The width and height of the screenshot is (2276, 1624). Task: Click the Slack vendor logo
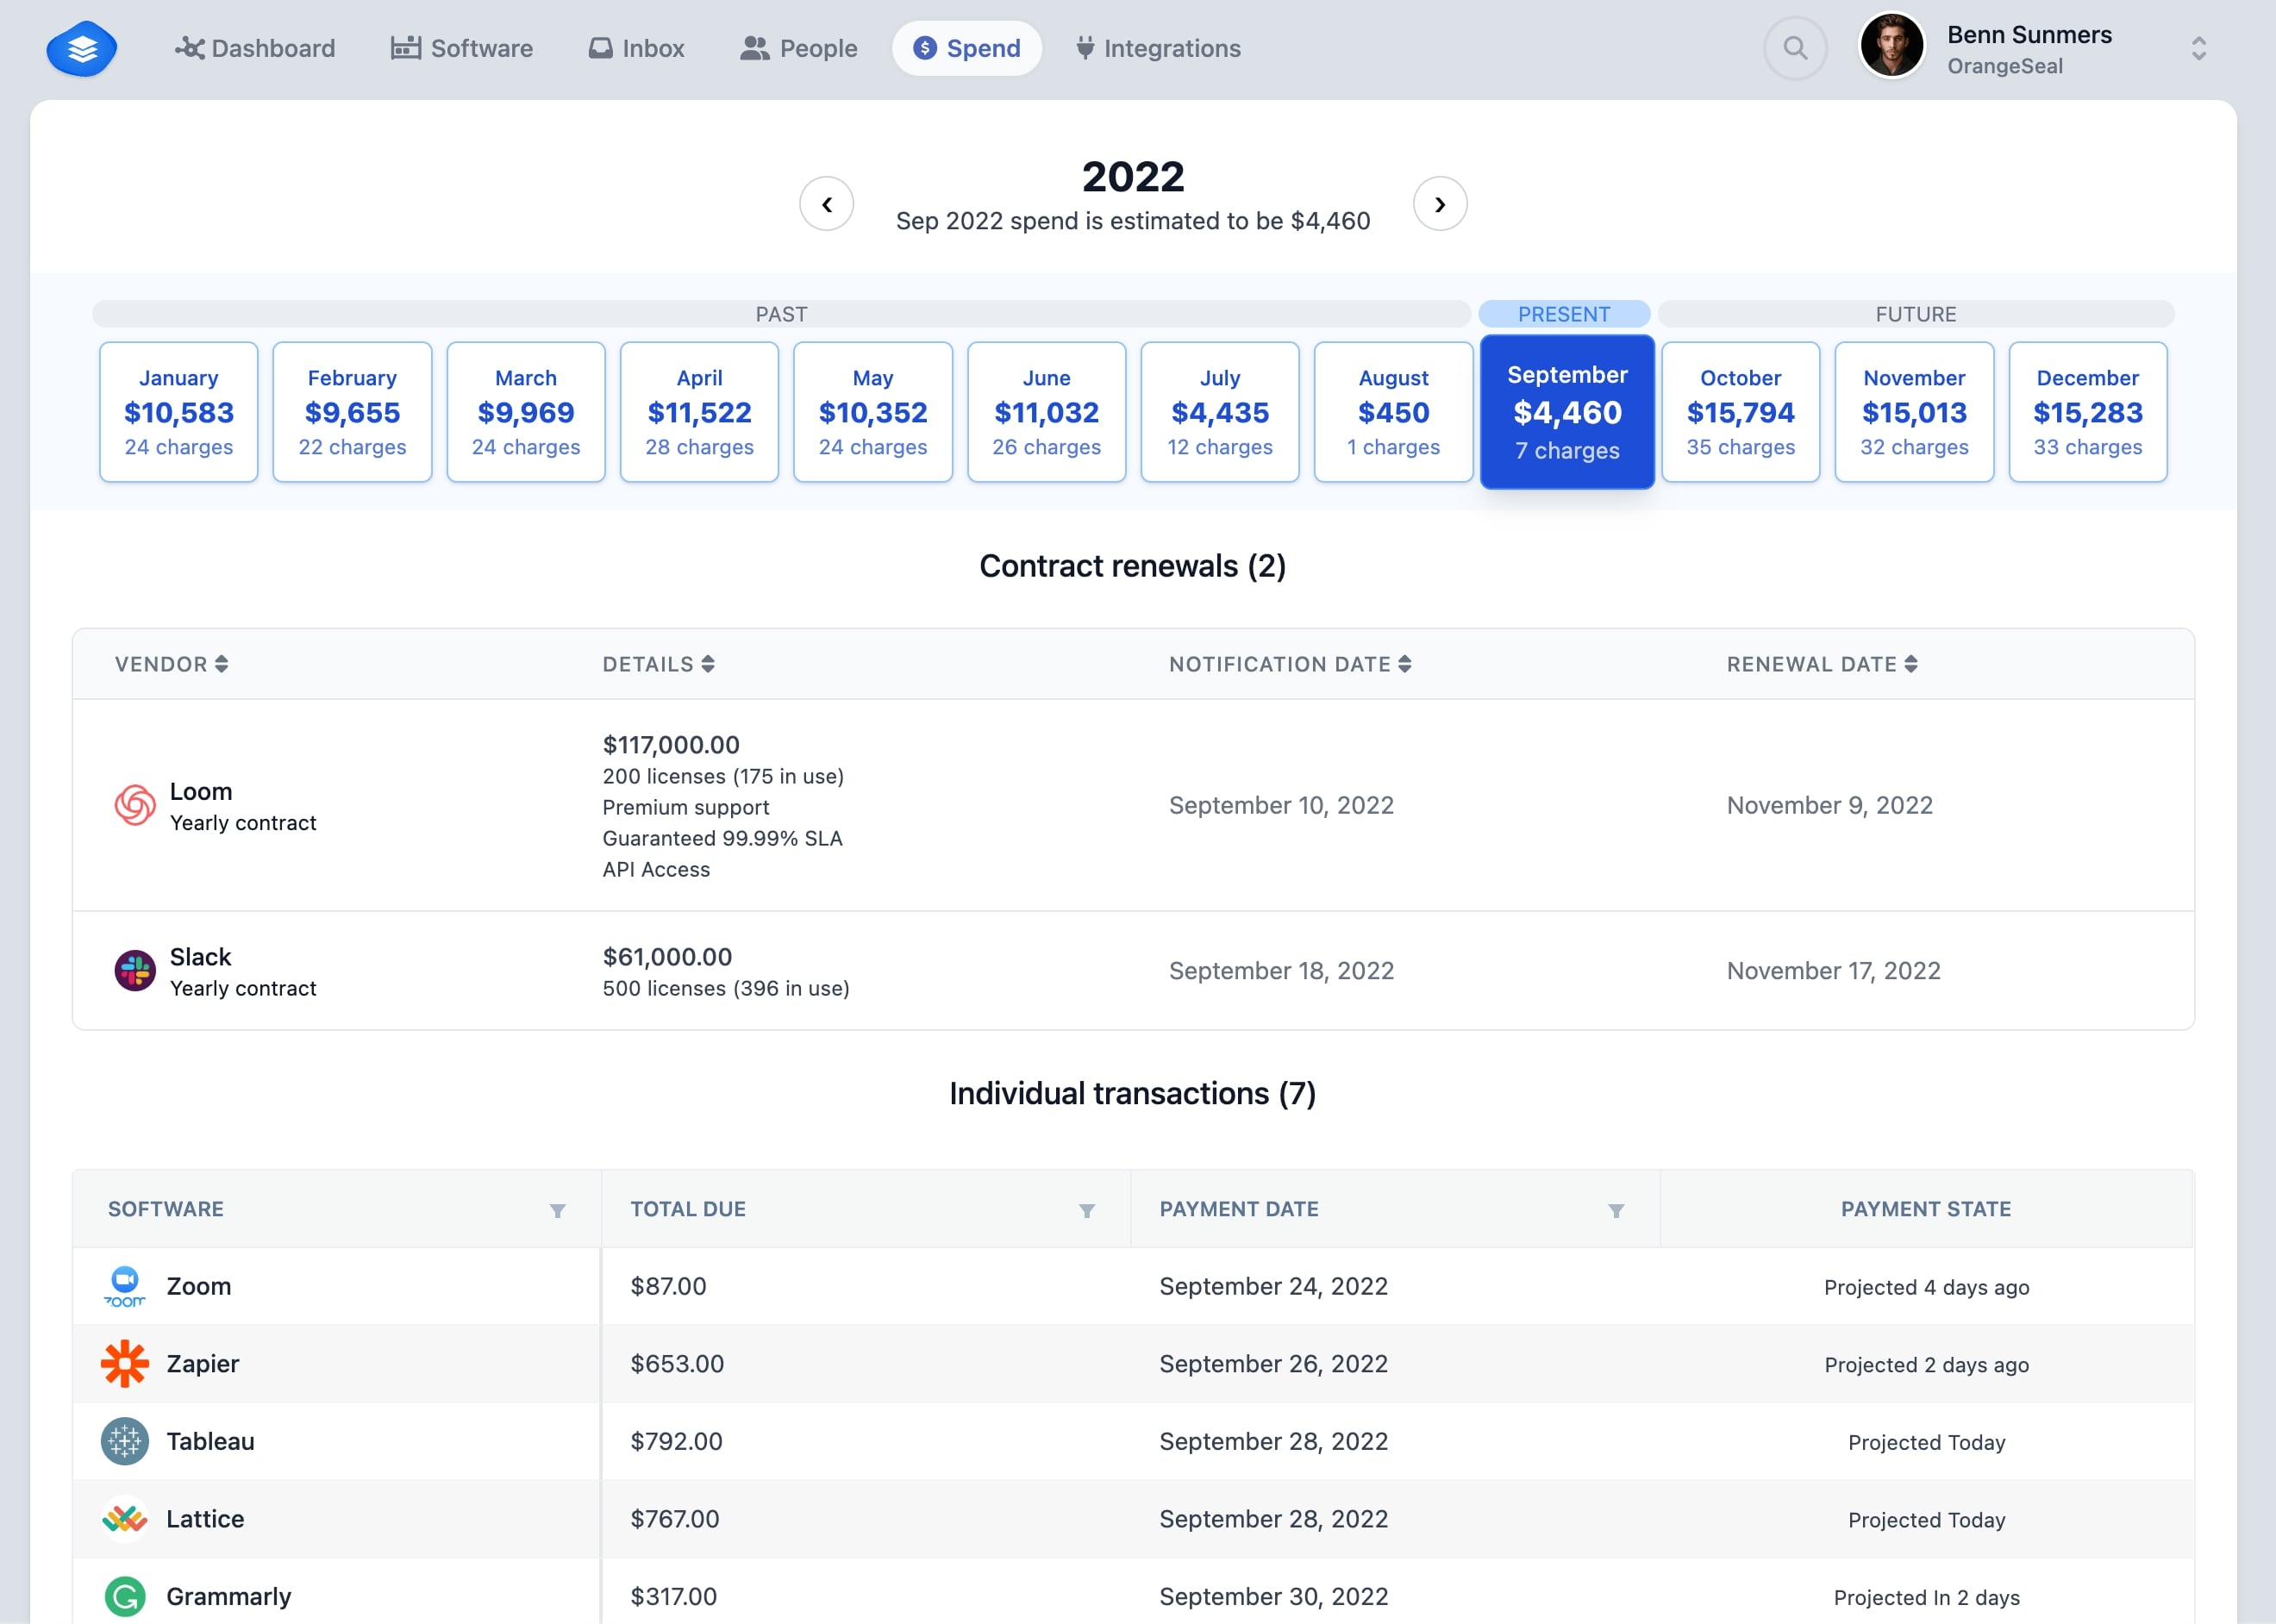pyautogui.click(x=135, y=970)
